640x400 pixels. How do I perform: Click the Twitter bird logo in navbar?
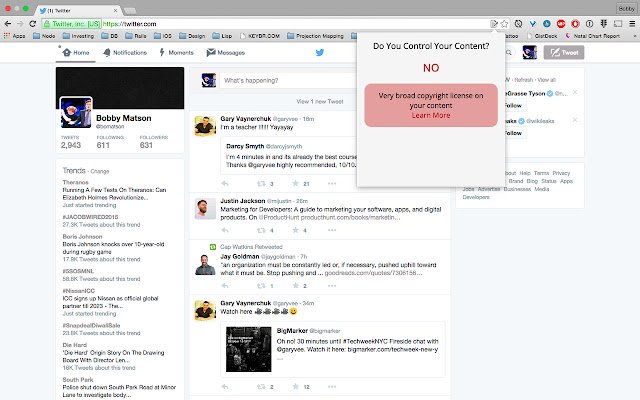pyautogui.click(x=320, y=53)
